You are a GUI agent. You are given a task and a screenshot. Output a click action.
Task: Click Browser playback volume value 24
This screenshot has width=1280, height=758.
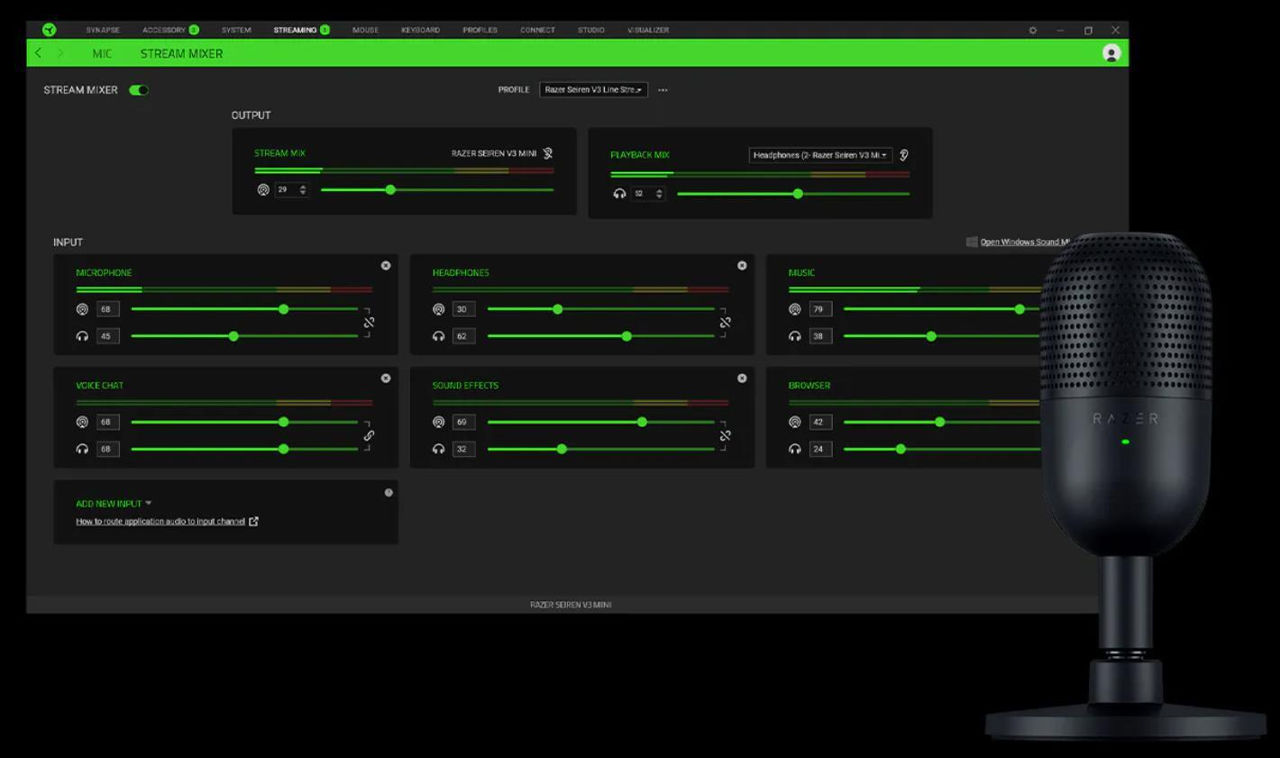click(820, 449)
